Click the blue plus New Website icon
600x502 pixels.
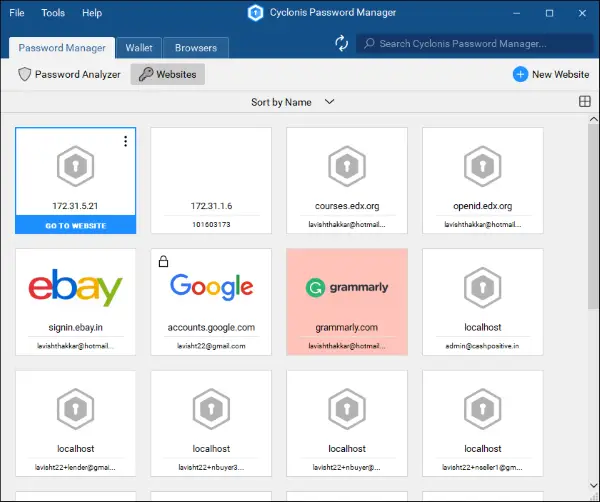click(520, 74)
